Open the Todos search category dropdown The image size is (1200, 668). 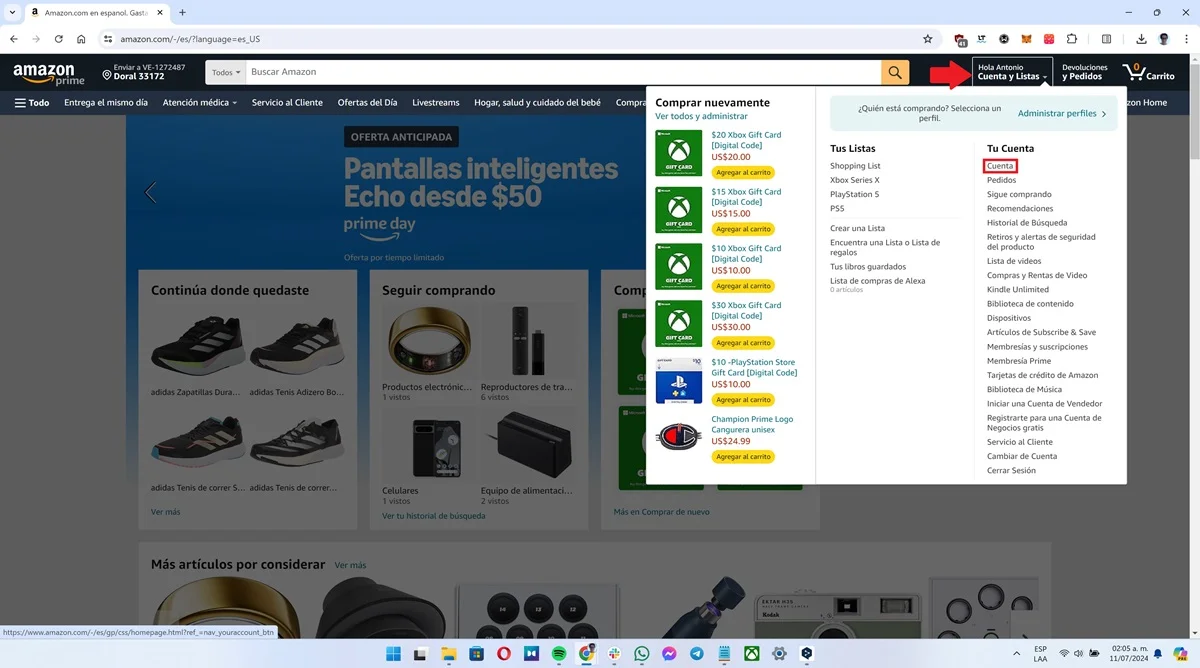click(225, 72)
